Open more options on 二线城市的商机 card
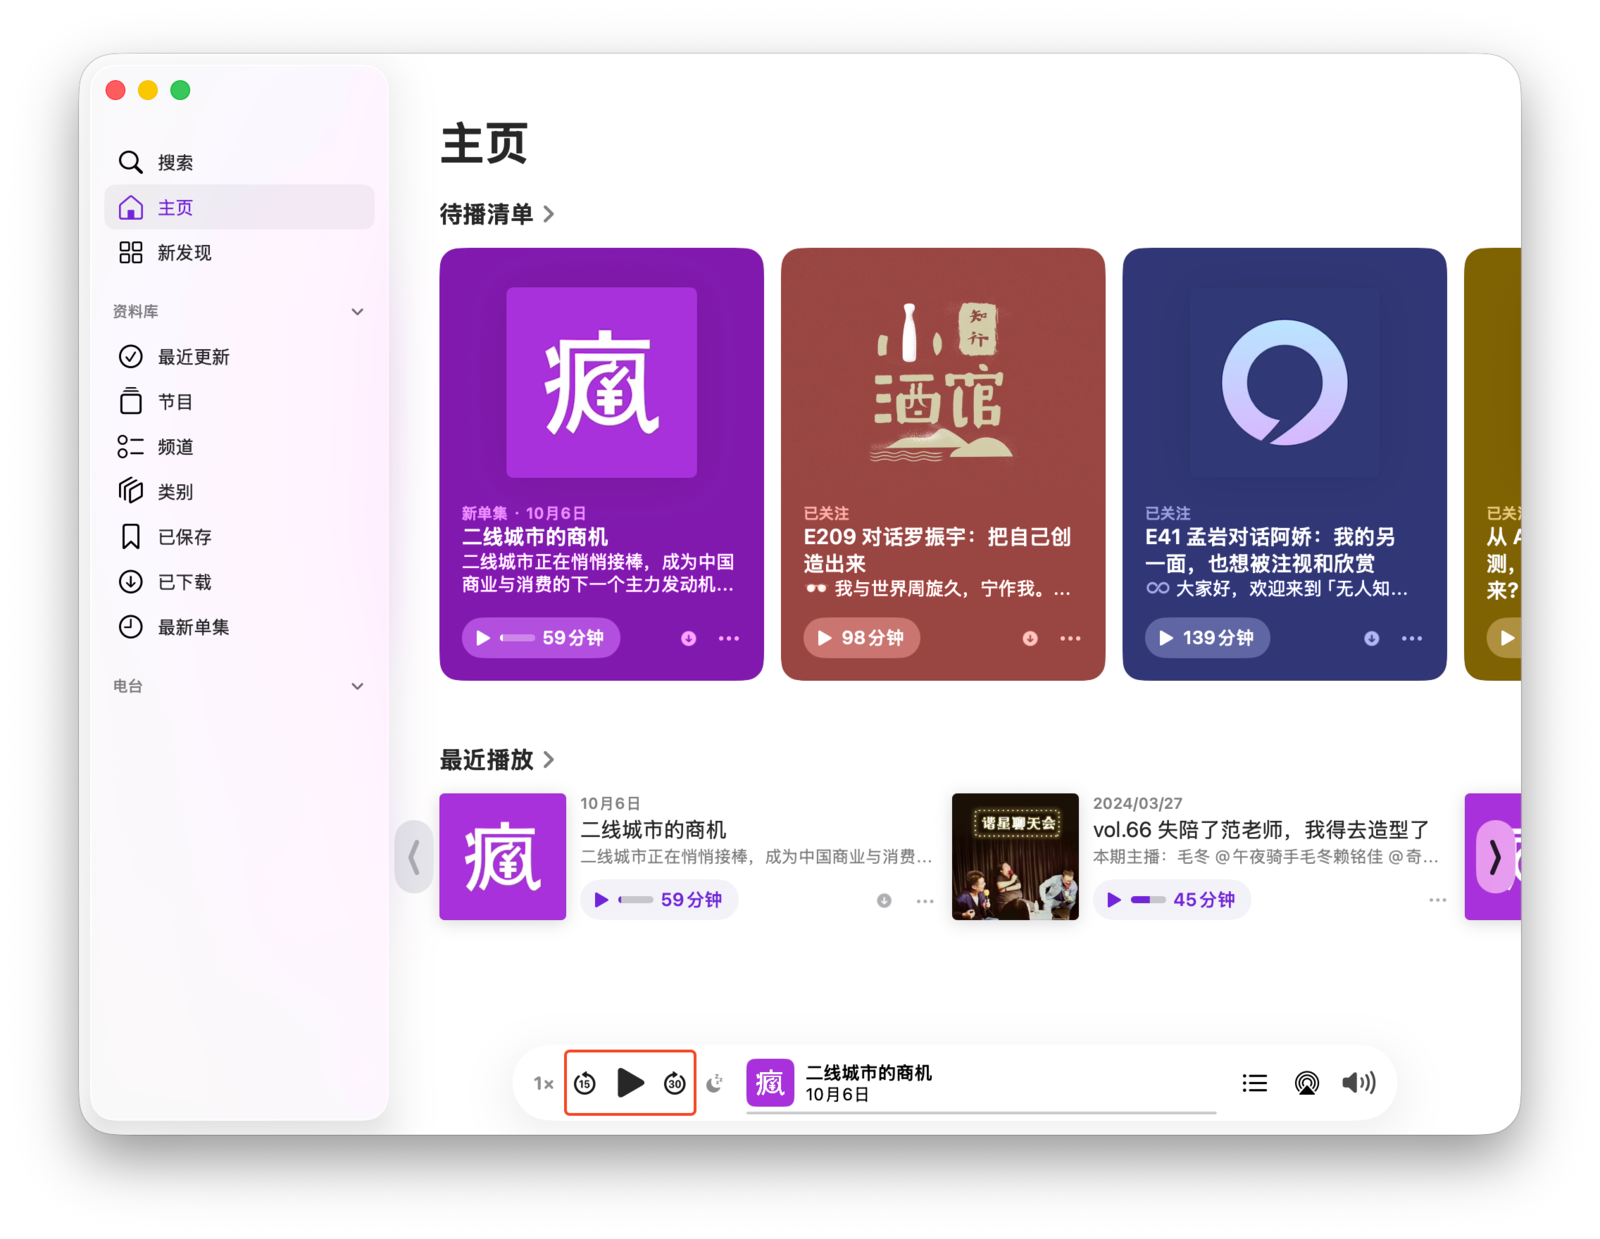Image resolution: width=1600 pixels, height=1239 pixels. point(729,638)
